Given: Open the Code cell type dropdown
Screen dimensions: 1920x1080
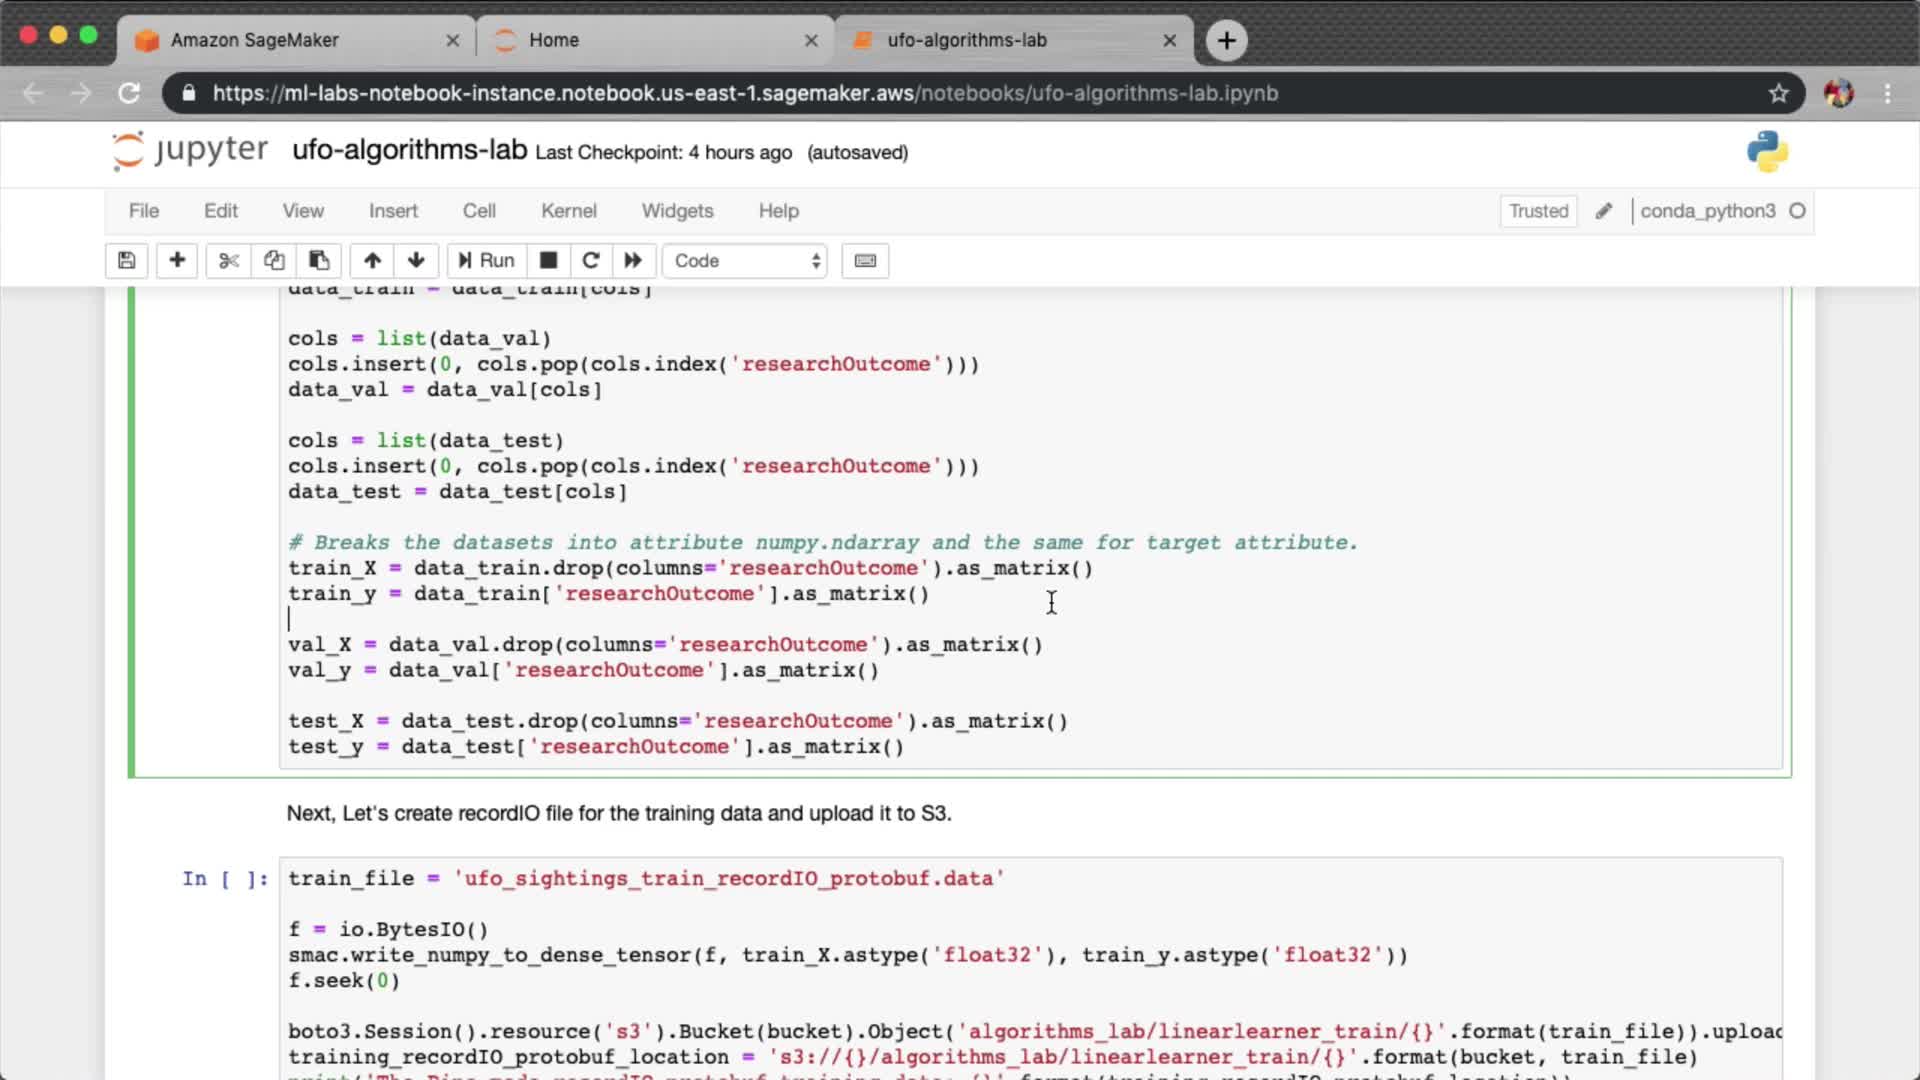Looking at the screenshot, I should coord(746,261).
